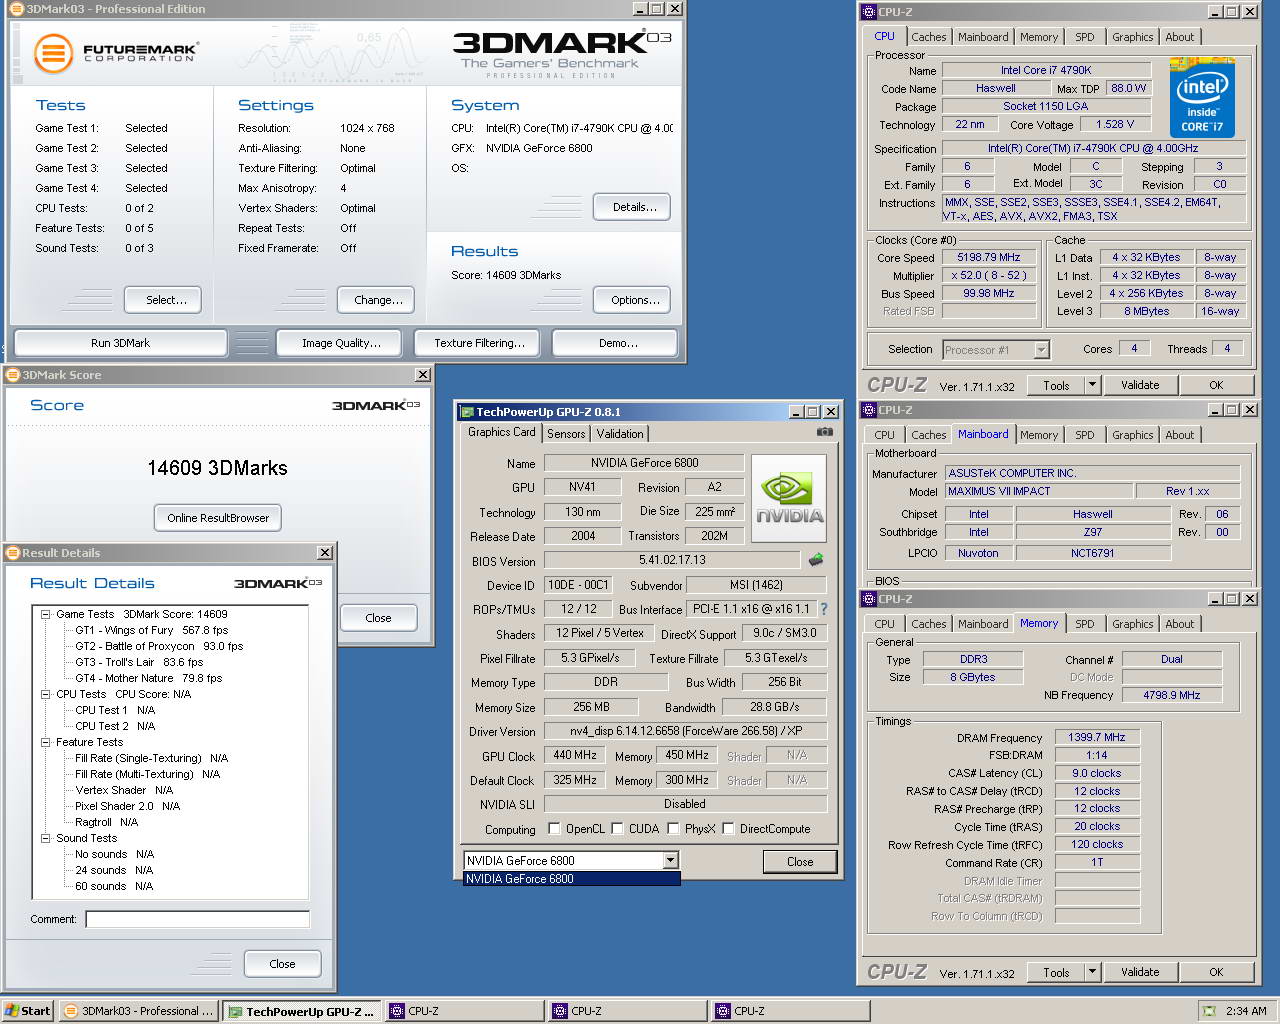
Task: Open Graphics tab in top CPU-Z window
Action: pyautogui.click(x=1133, y=37)
